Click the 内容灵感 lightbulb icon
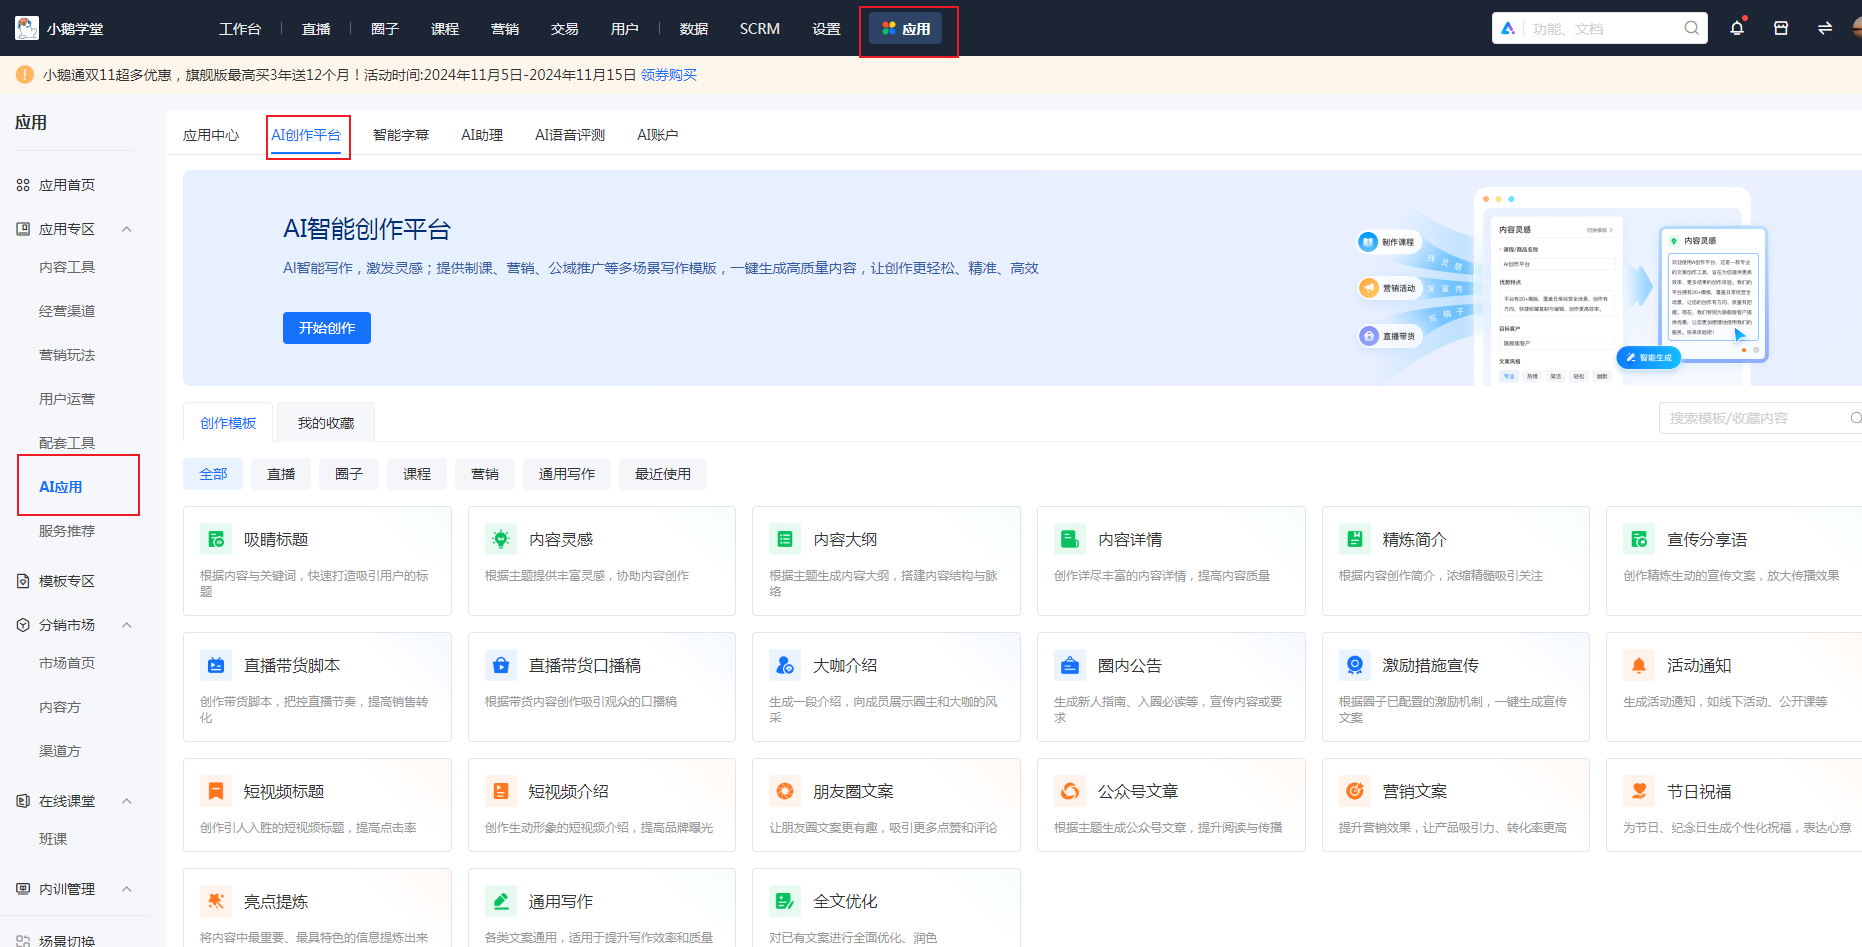This screenshot has width=1862, height=947. 501,538
